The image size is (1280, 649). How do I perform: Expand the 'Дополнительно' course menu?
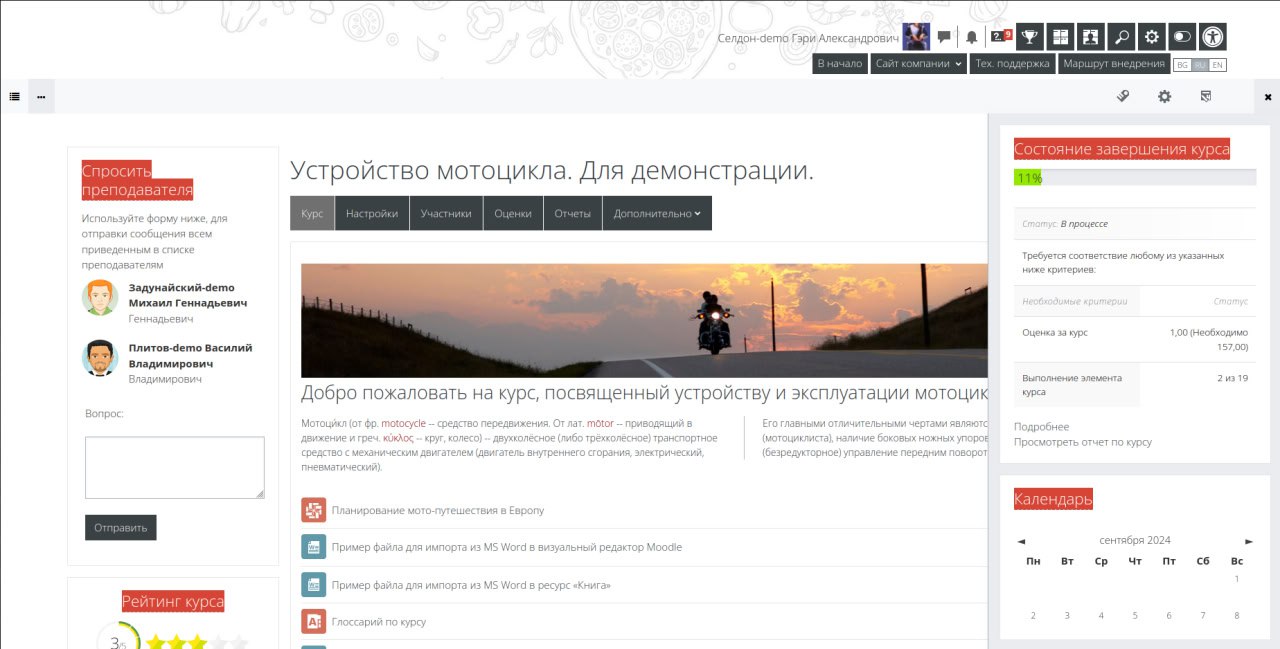click(657, 213)
